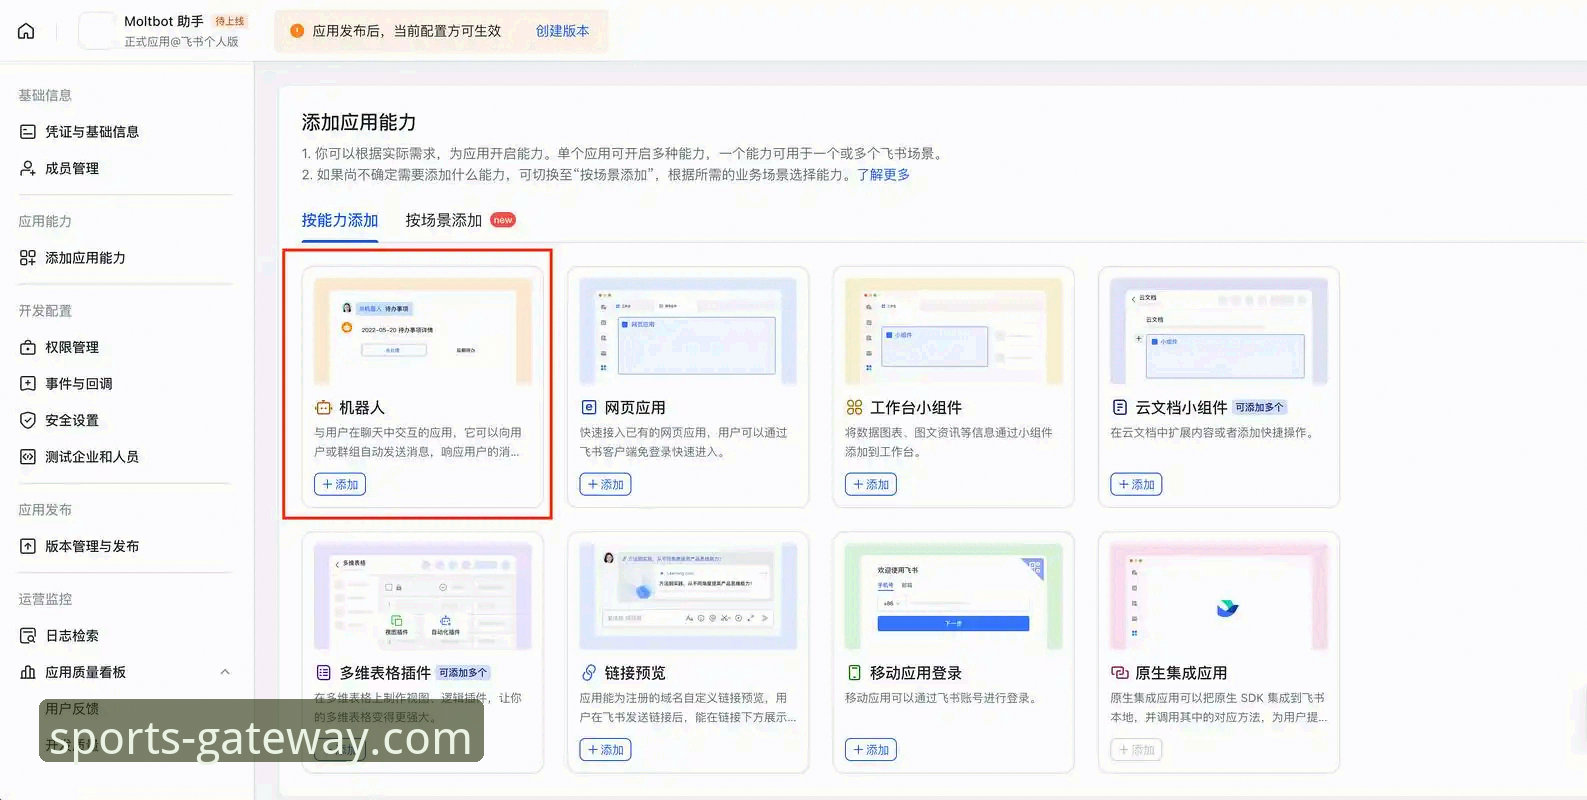The height and width of the screenshot is (800, 1587).
Task: Open 凭证与基础信息 icon in sidebar
Action: coord(28,132)
